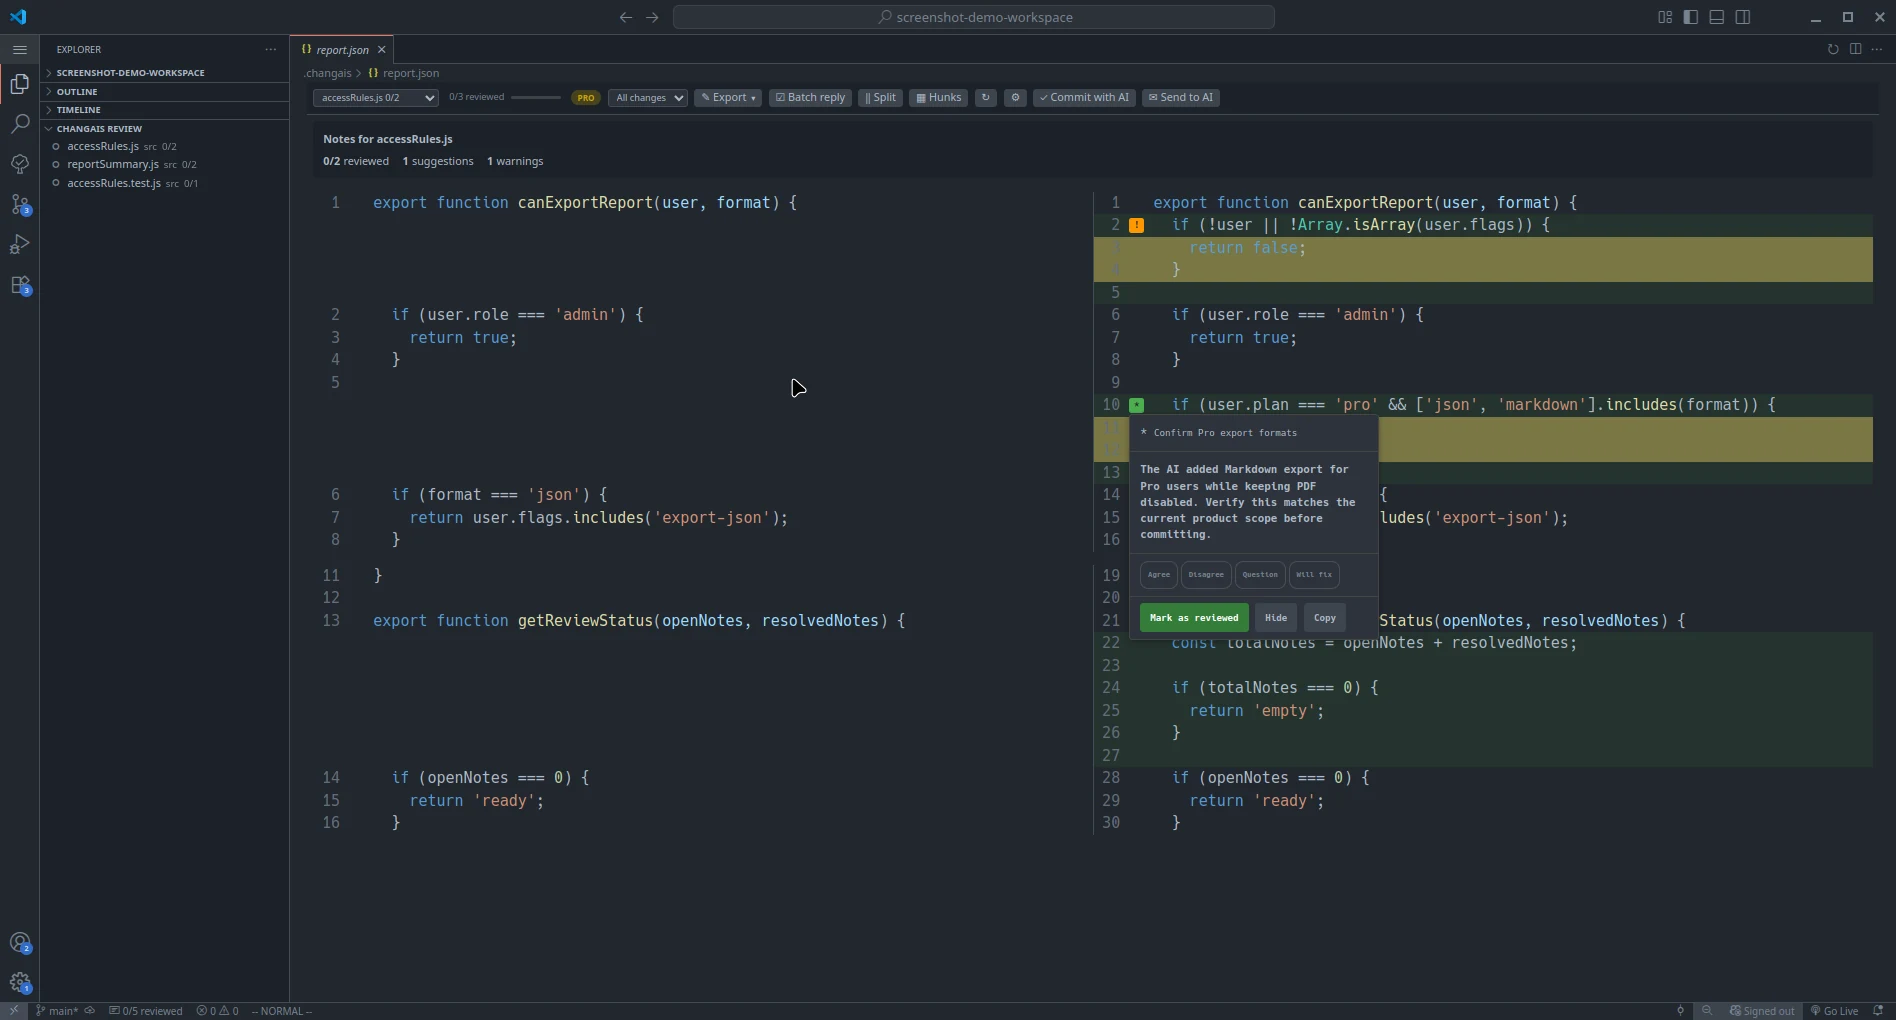Click the green suggestion marker on line 10

(1137, 405)
